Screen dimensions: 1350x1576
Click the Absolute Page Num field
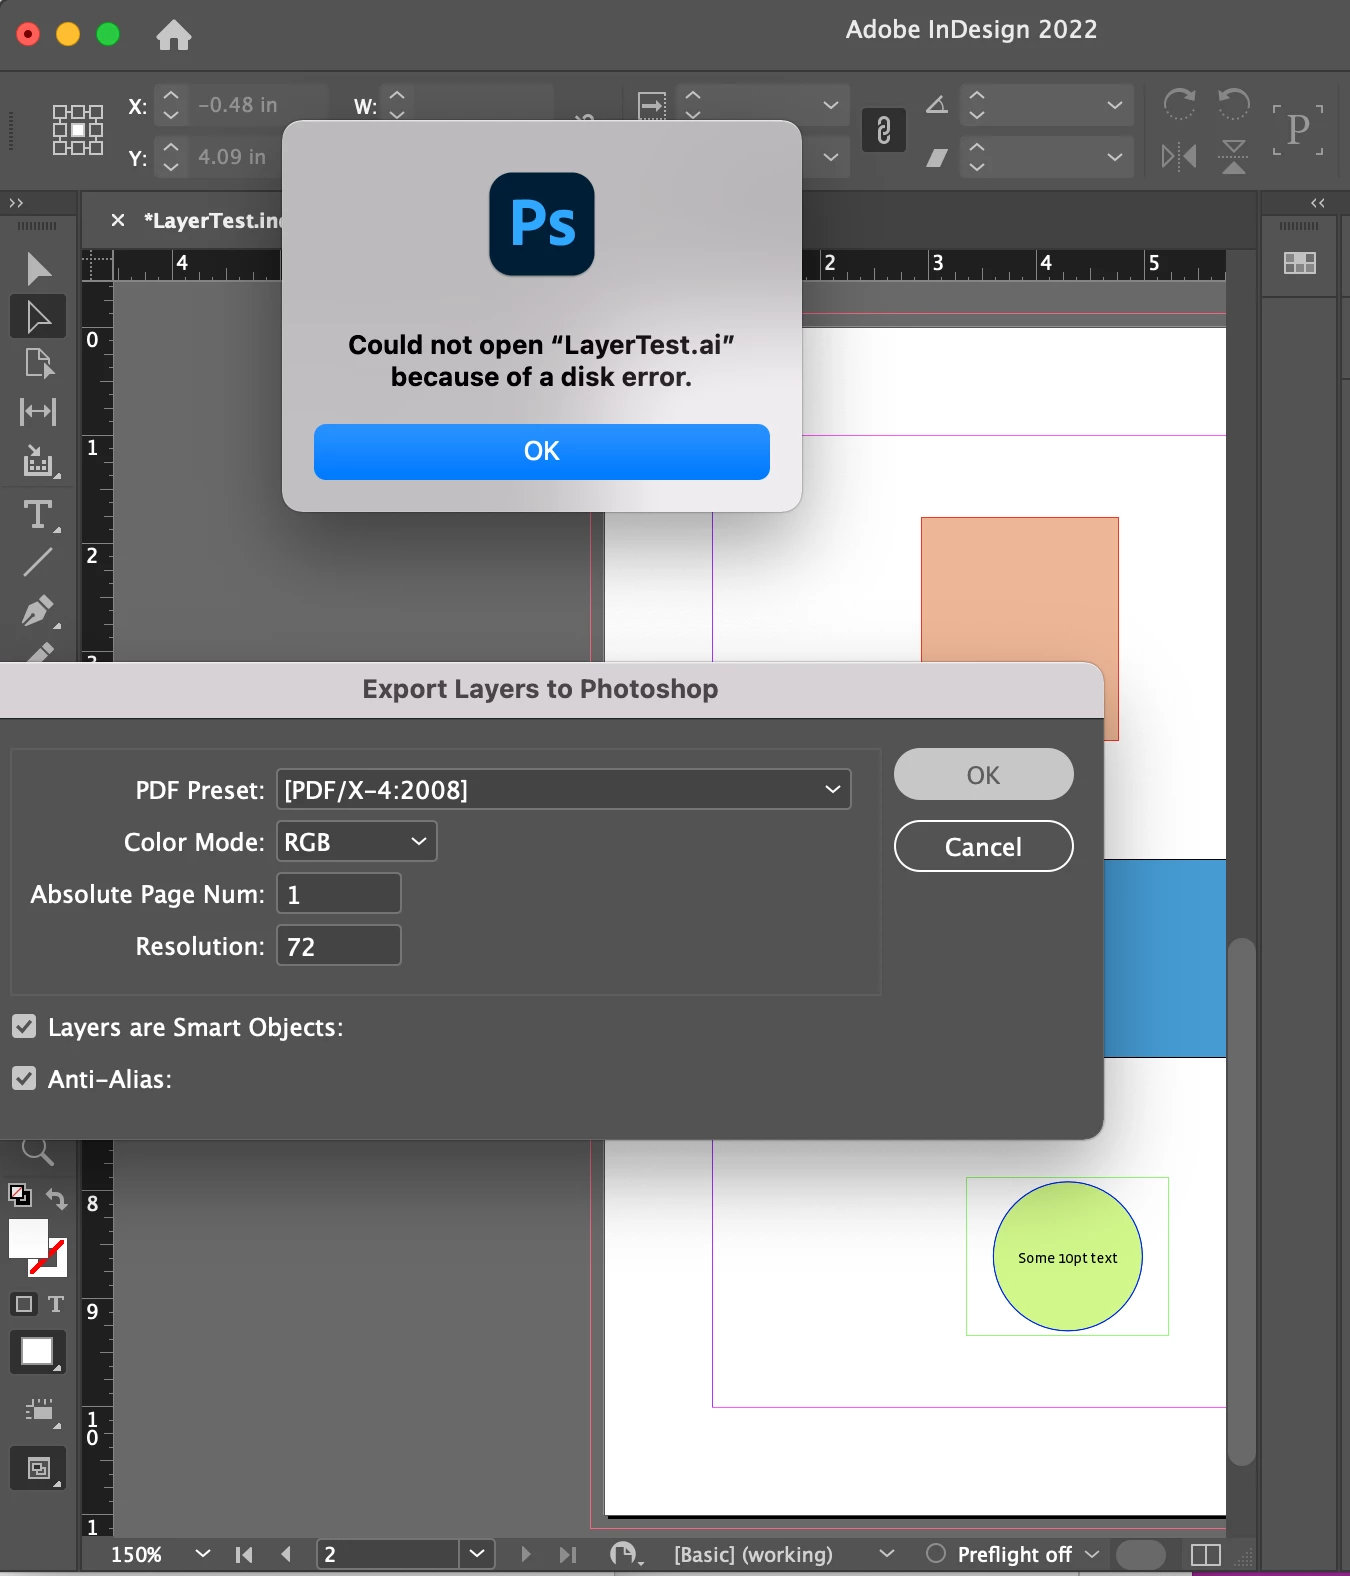click(x=339, y=893)
